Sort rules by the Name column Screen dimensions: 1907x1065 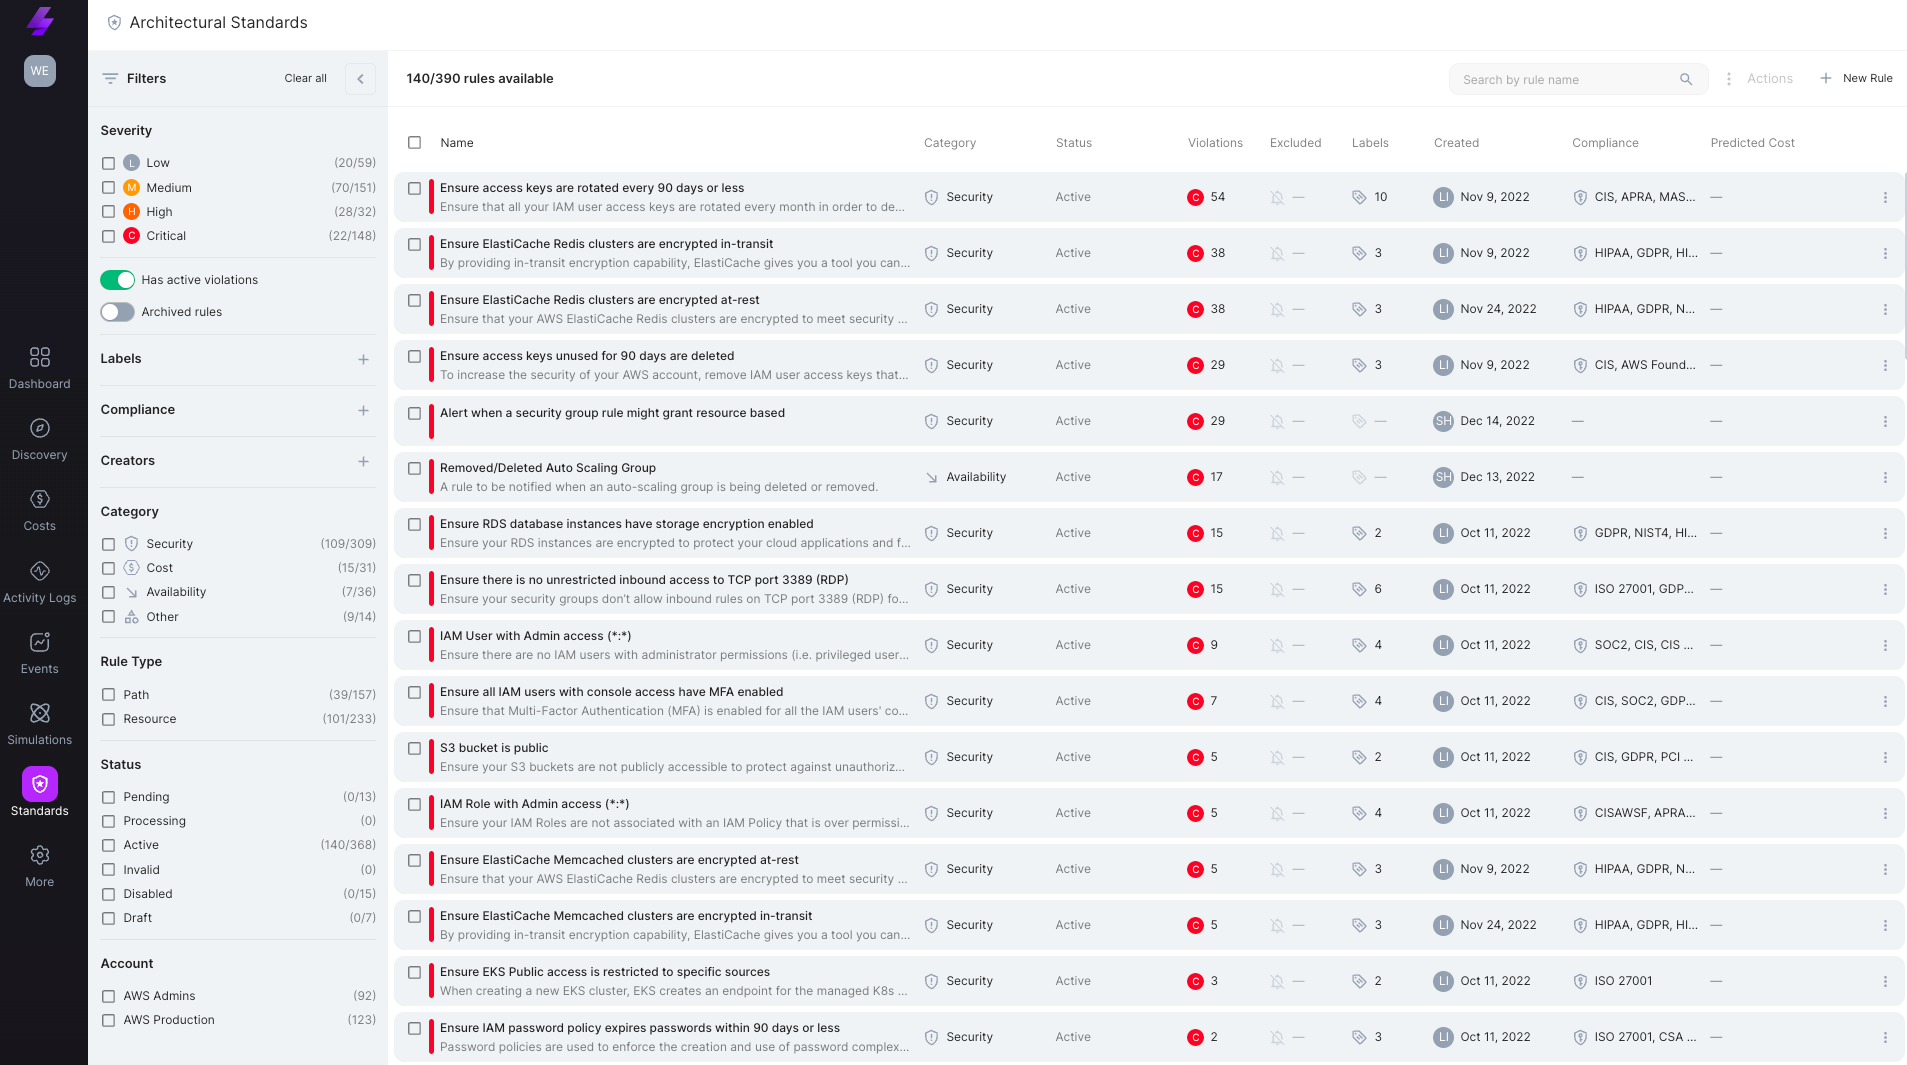tap(457, 143)
